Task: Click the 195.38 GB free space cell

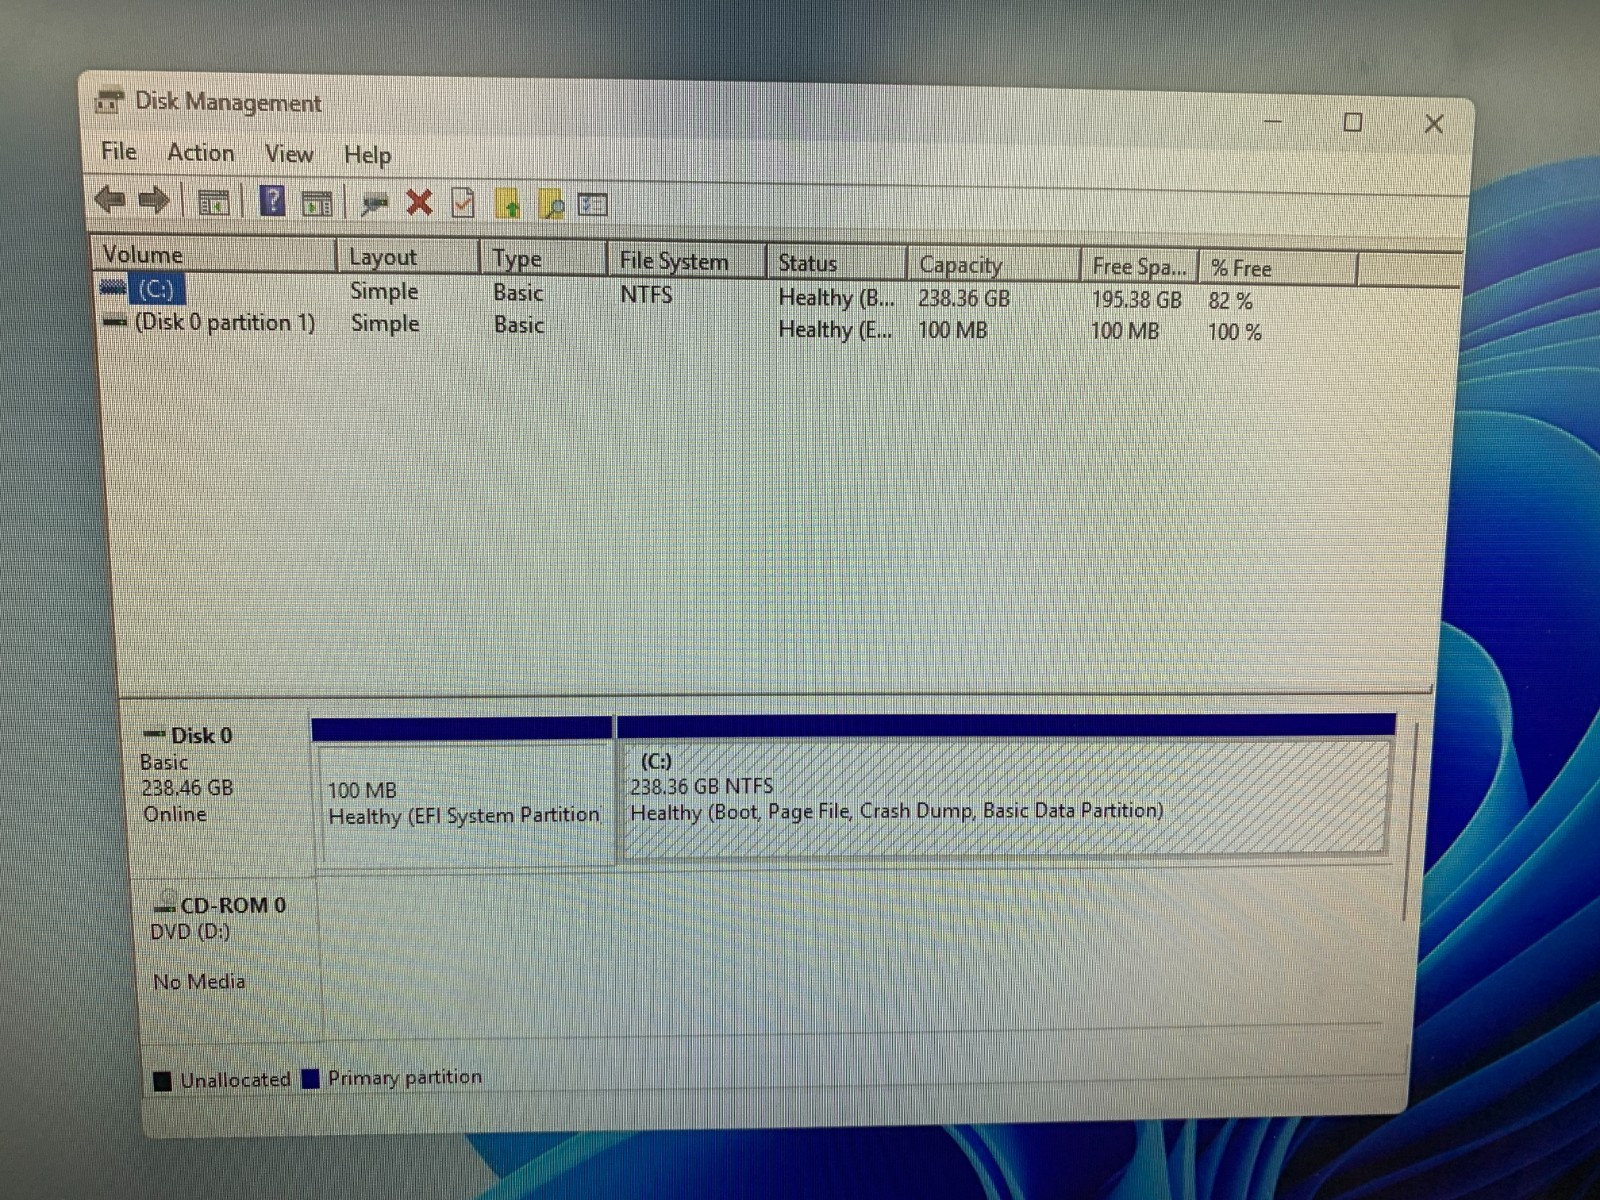Action: (1136, 300)
